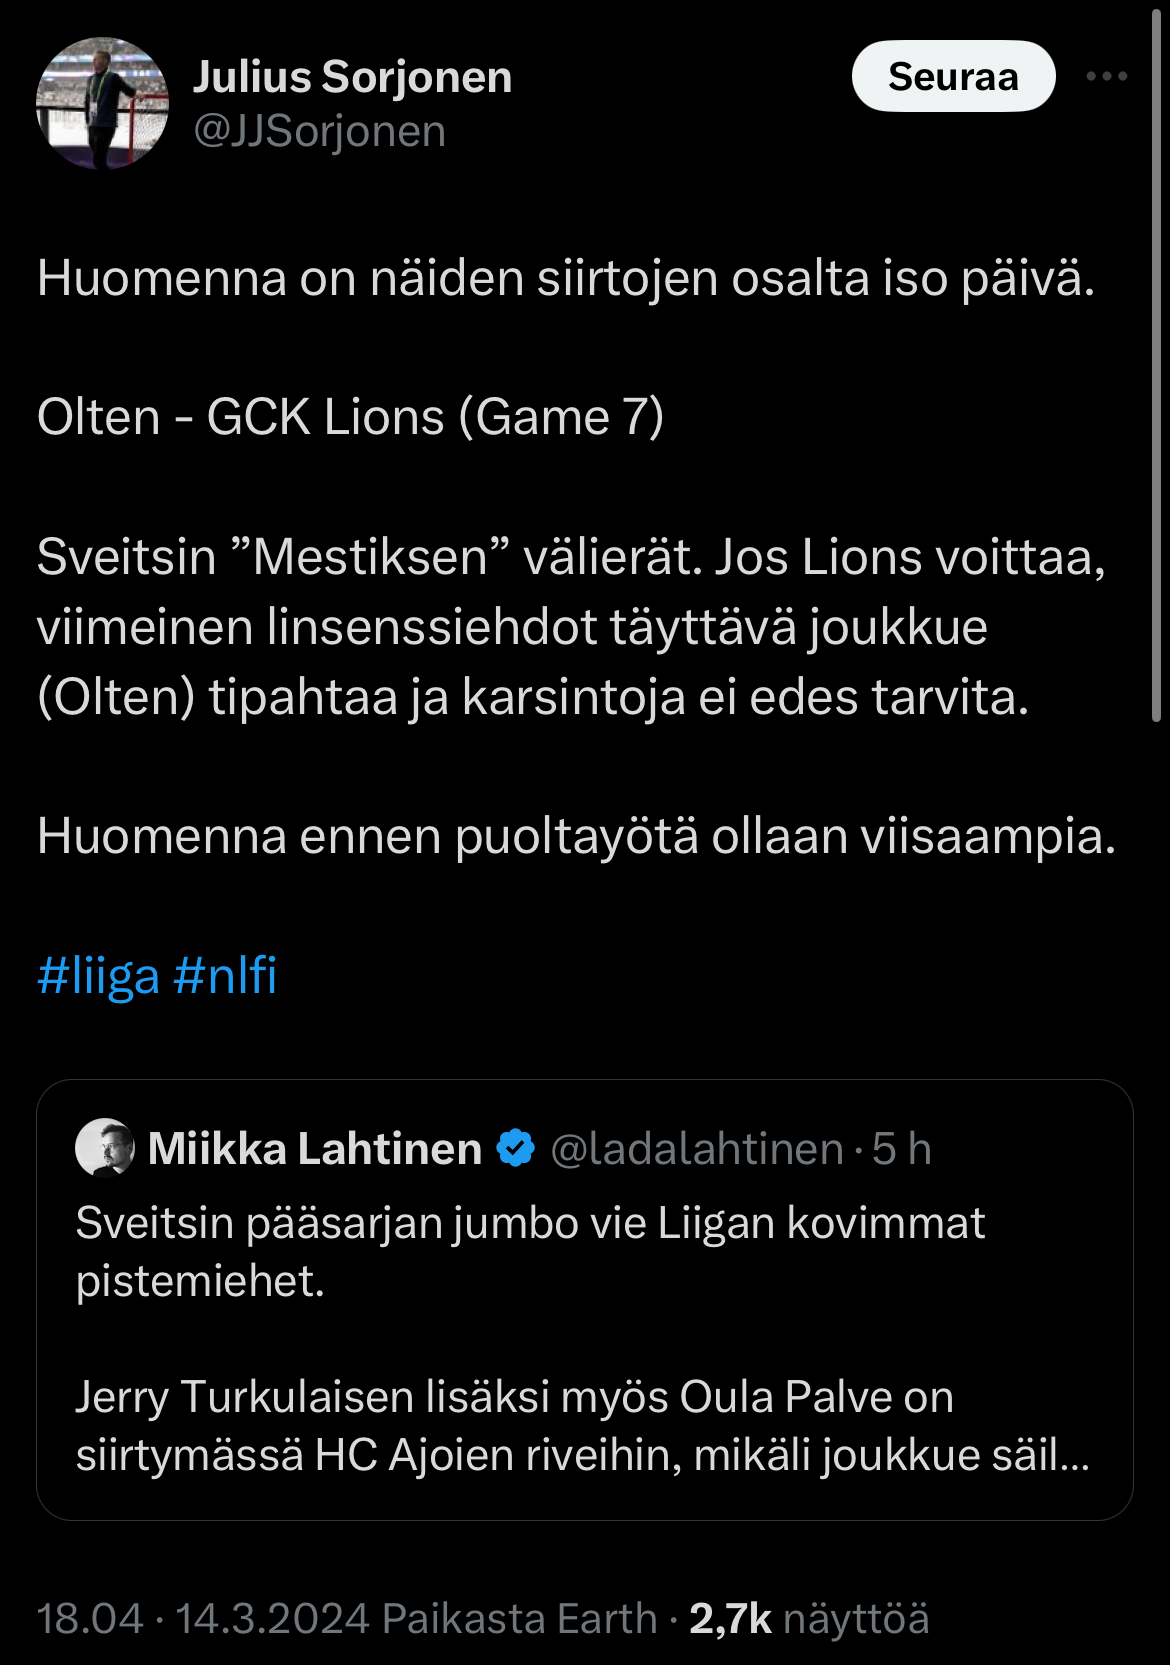Open the @ladalahtinen handle

(x=696, y=1149)
